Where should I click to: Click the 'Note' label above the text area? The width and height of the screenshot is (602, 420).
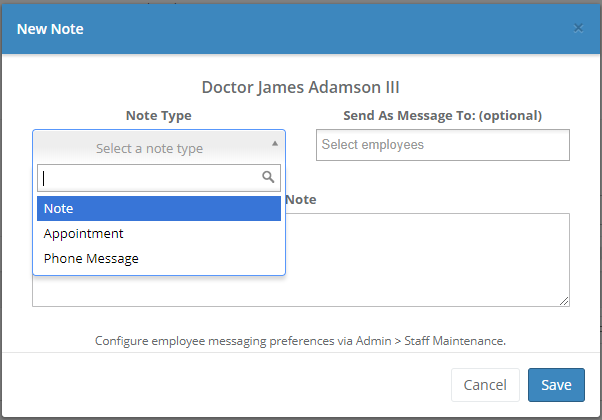301,200
